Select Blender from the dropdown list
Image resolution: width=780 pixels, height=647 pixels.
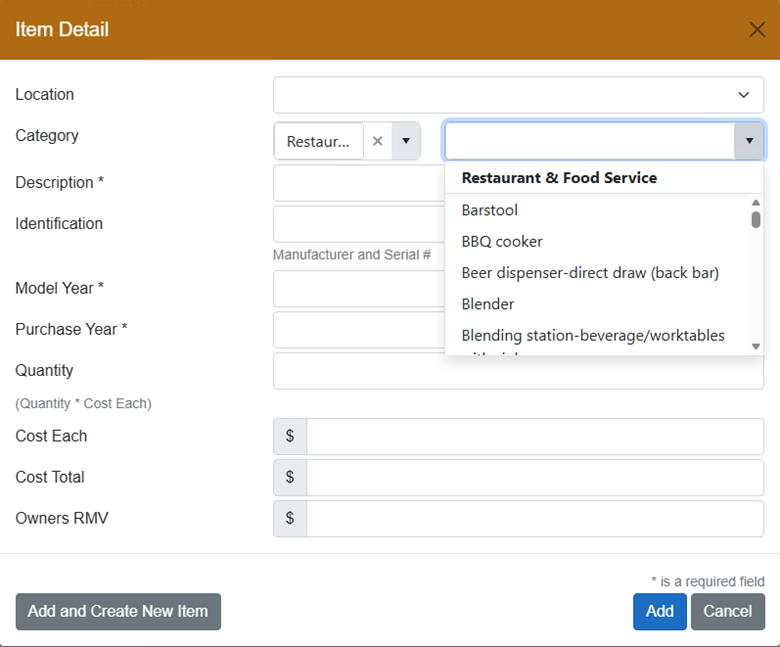tap(488, 303)
